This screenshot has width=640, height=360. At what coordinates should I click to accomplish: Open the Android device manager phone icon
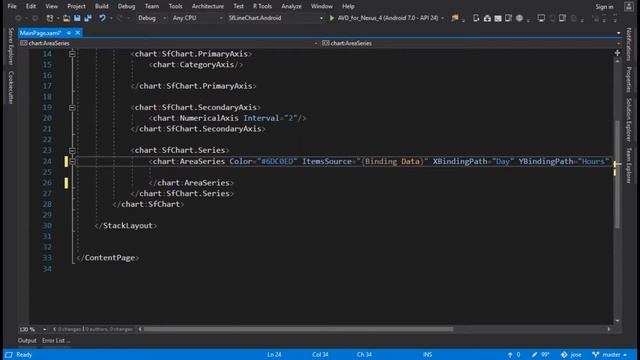pos(476,18)
